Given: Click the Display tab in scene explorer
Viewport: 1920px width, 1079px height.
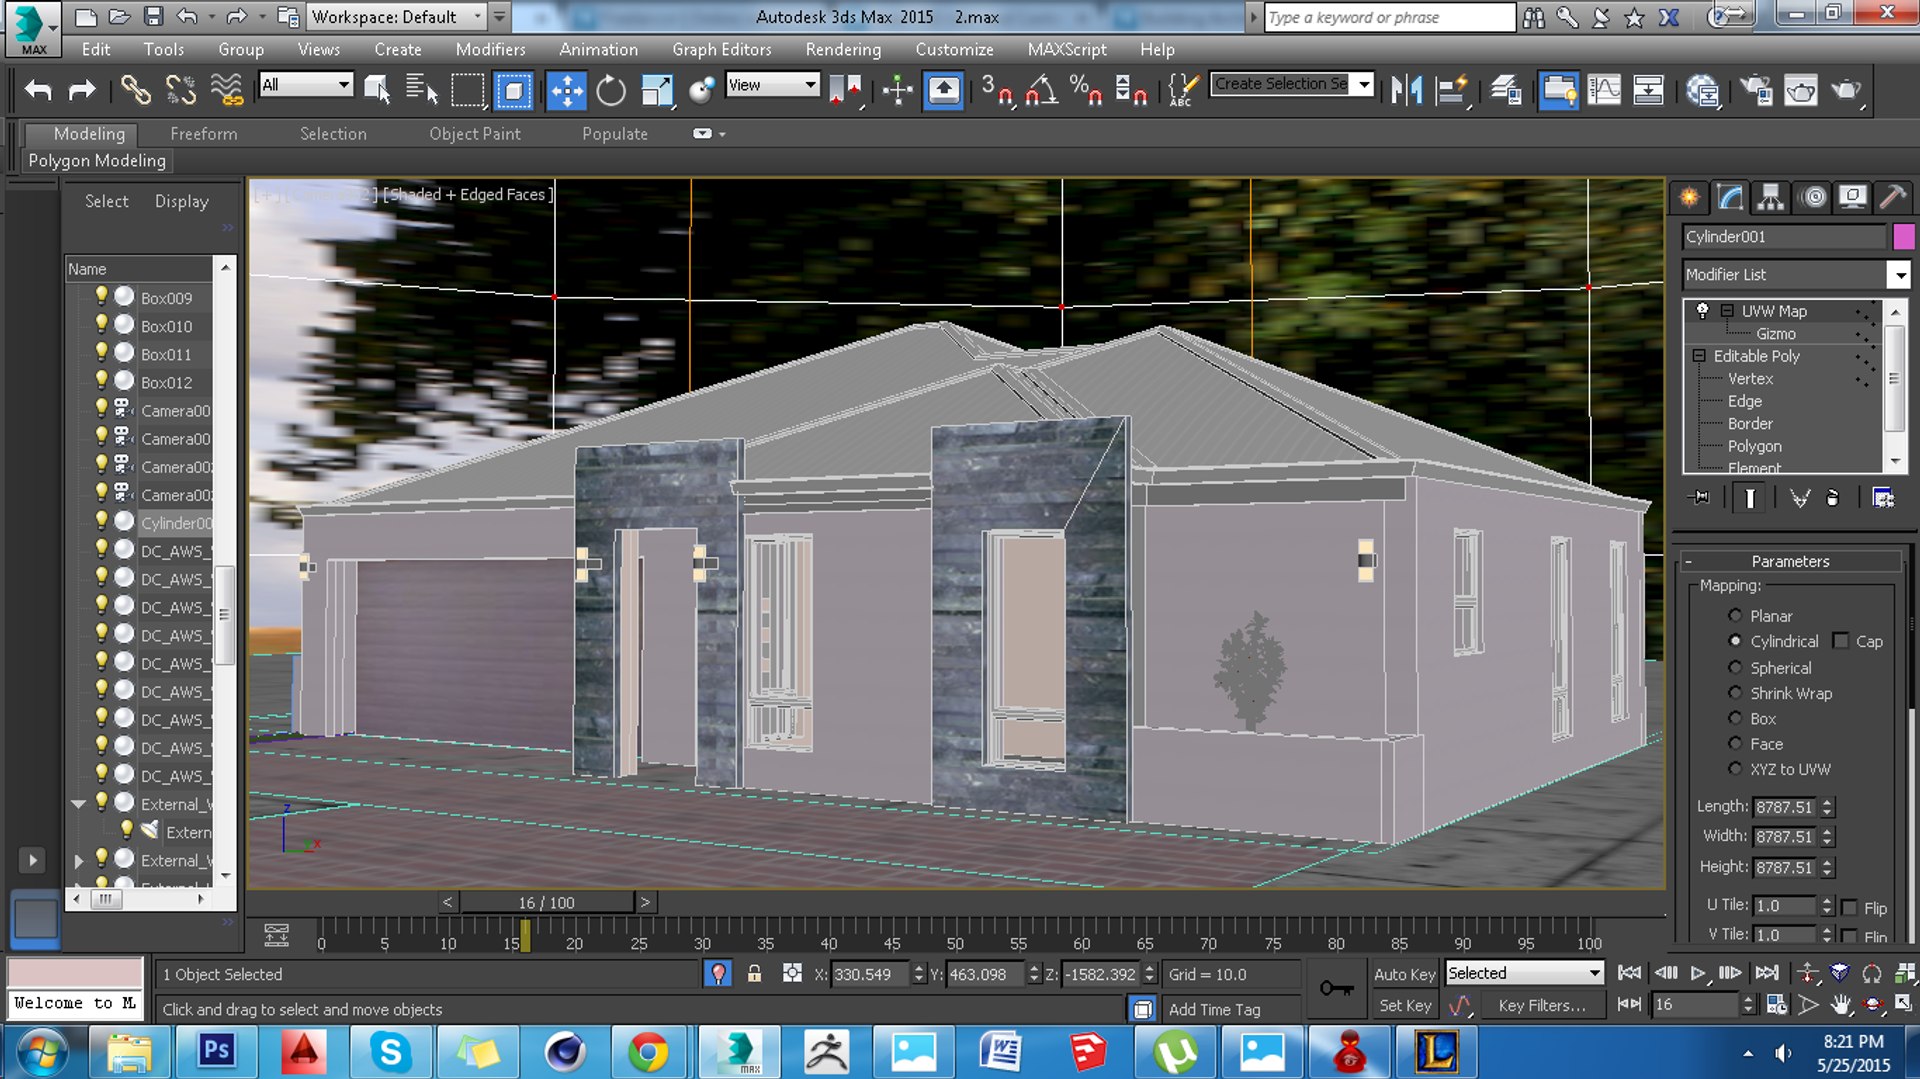Looking at the screenshot, I should [x=182, y=201].
